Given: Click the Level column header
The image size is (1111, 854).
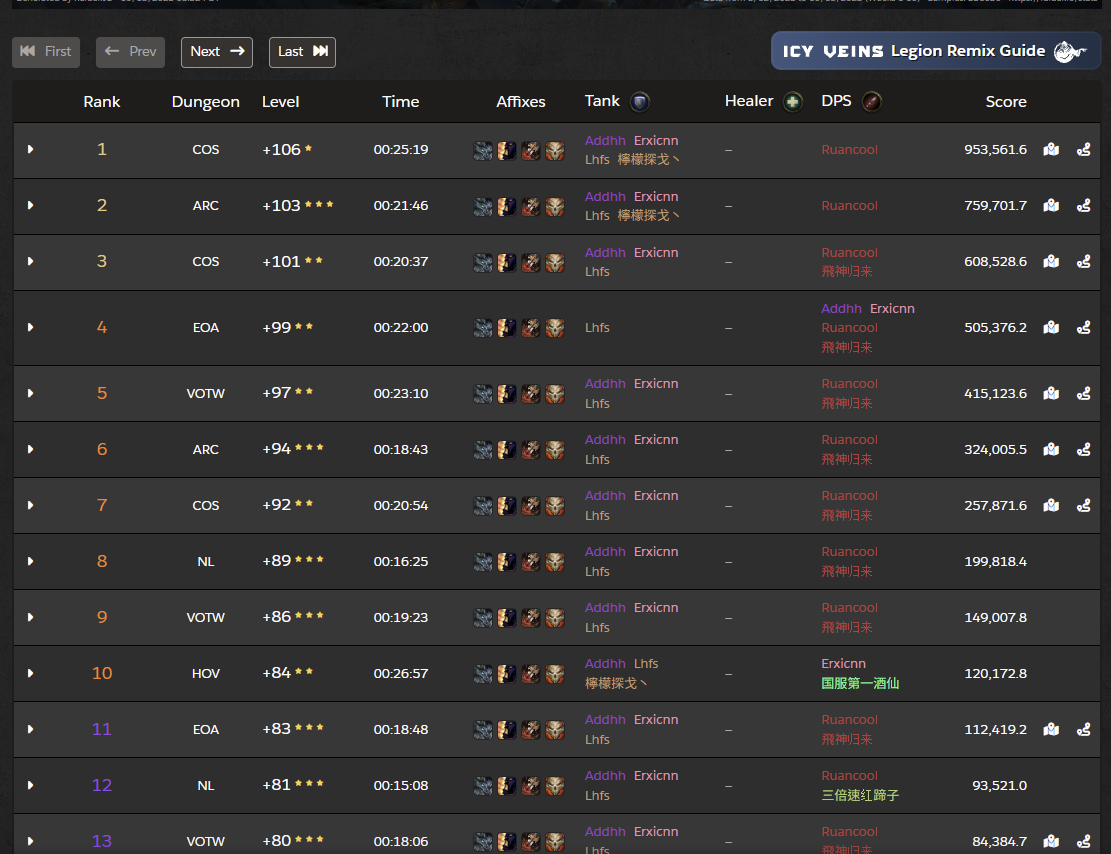Looking at the screenshot, I should coord(281,102).
